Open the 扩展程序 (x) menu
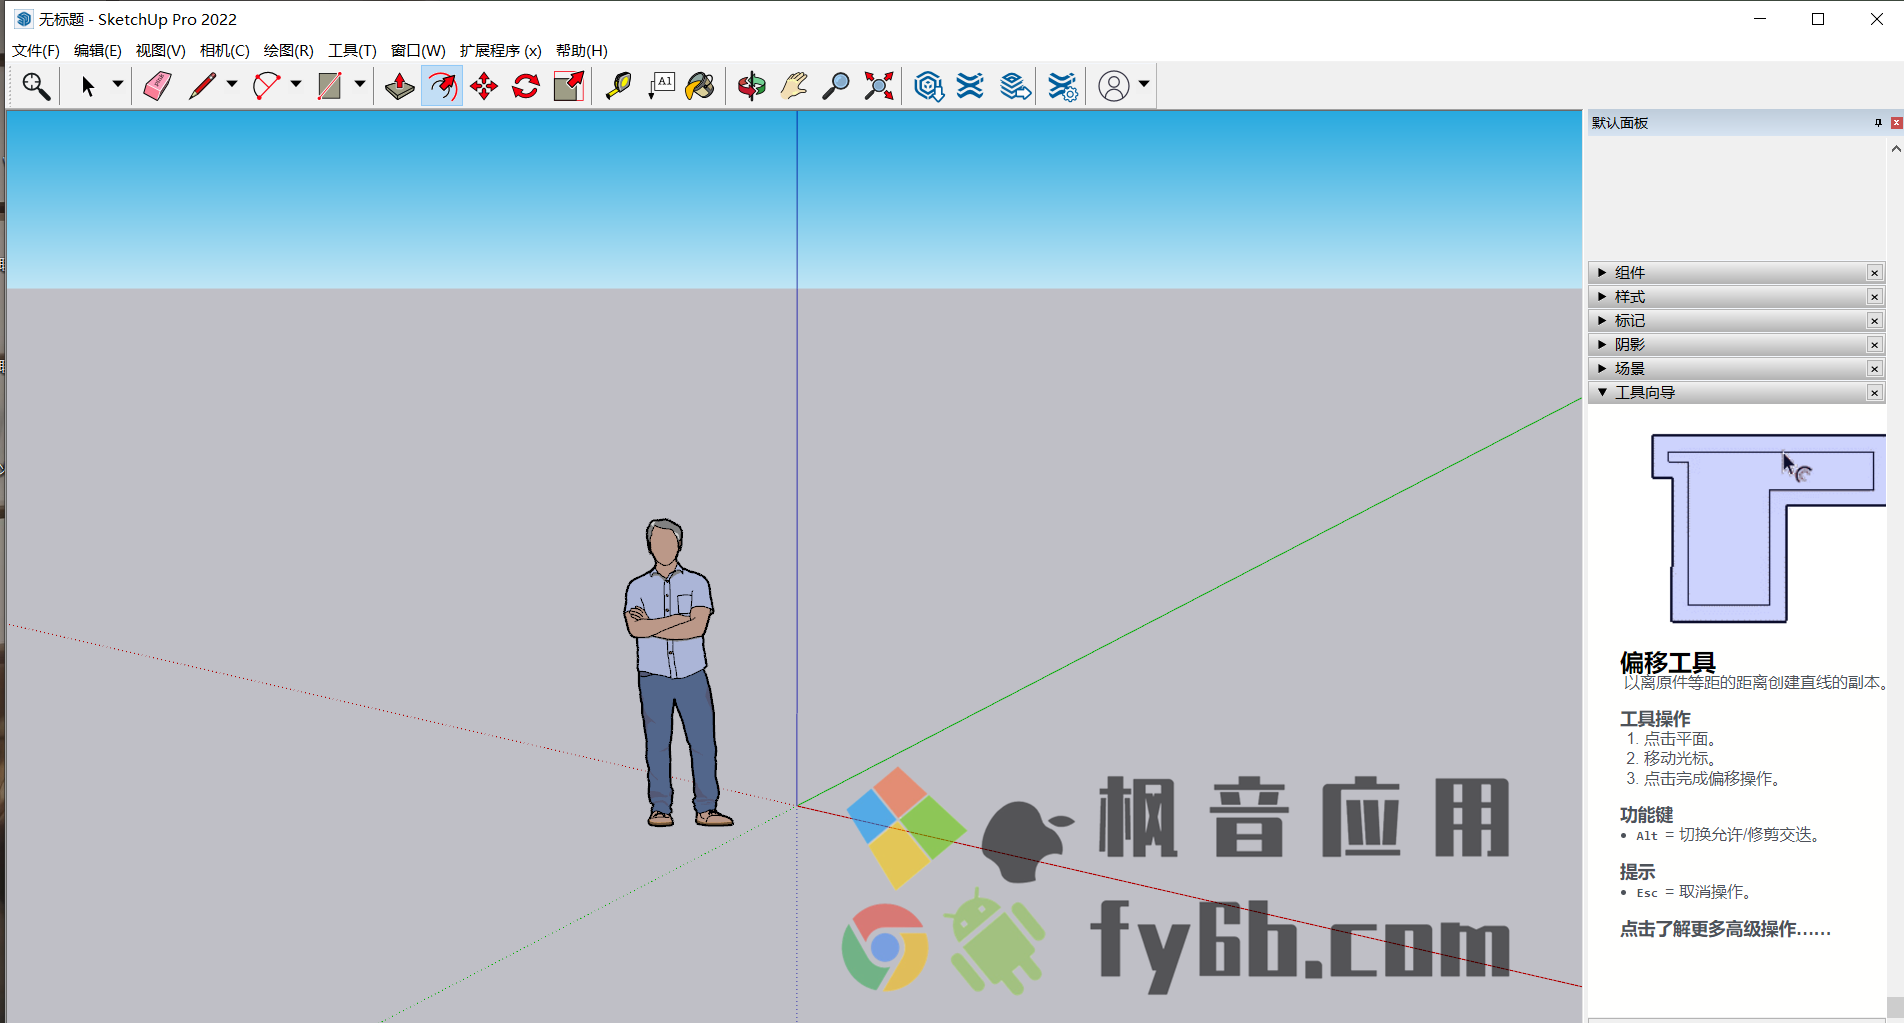Screen dimensions: 1904x1023 coord(501,51)
